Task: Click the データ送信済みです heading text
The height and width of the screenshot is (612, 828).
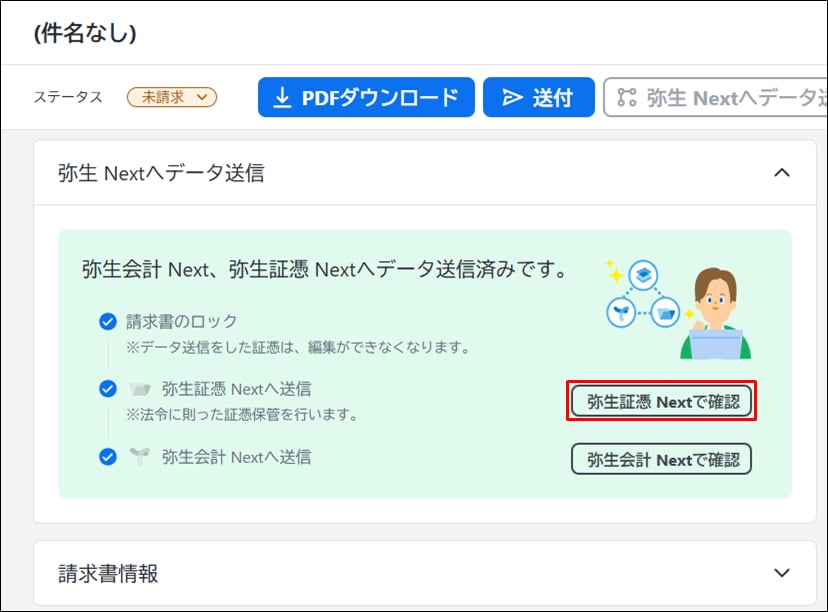Action: (x=324, y=269)
